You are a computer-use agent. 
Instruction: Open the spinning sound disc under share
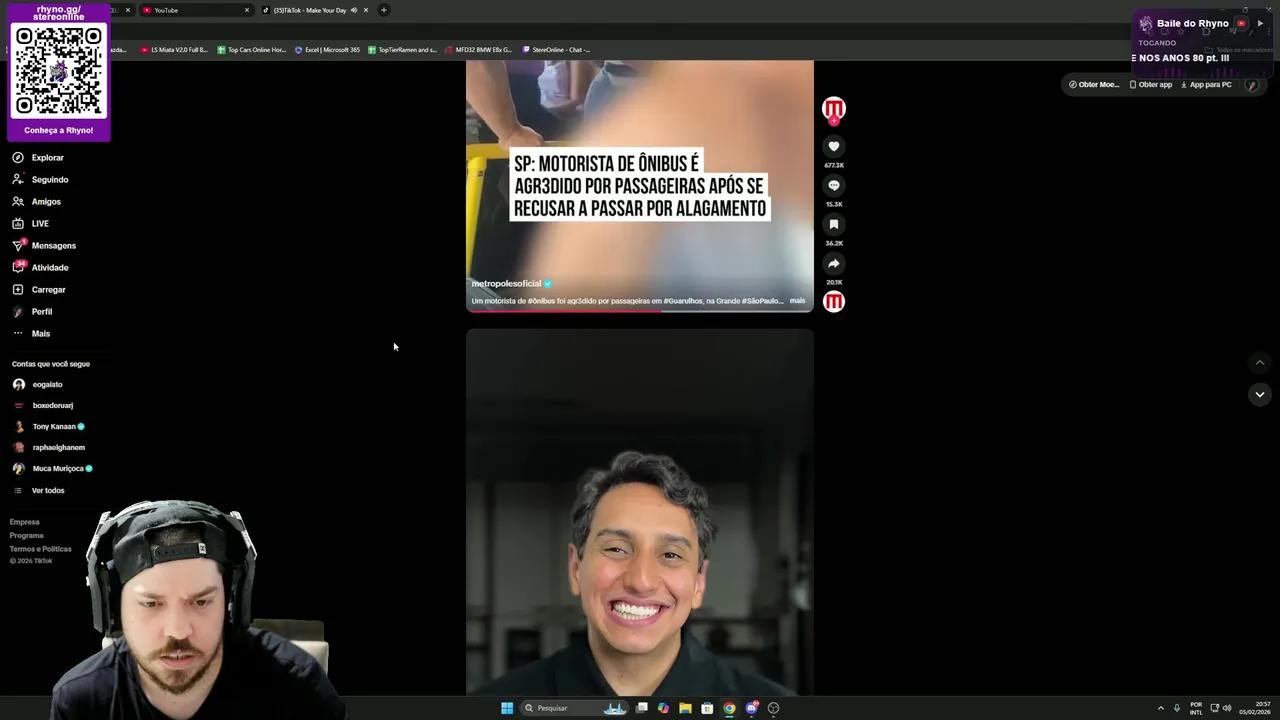coord(834,301)
